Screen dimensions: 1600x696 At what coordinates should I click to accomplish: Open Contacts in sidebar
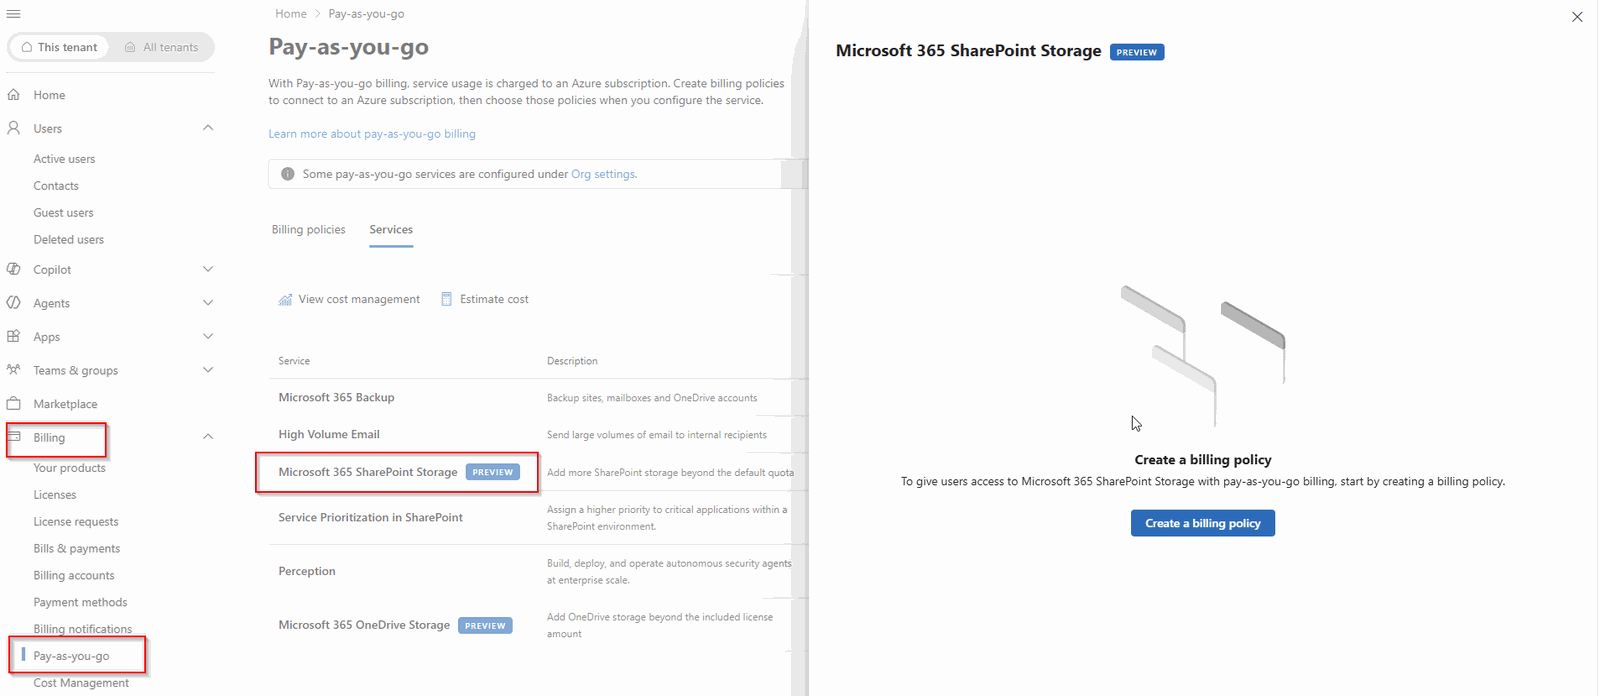56,186
